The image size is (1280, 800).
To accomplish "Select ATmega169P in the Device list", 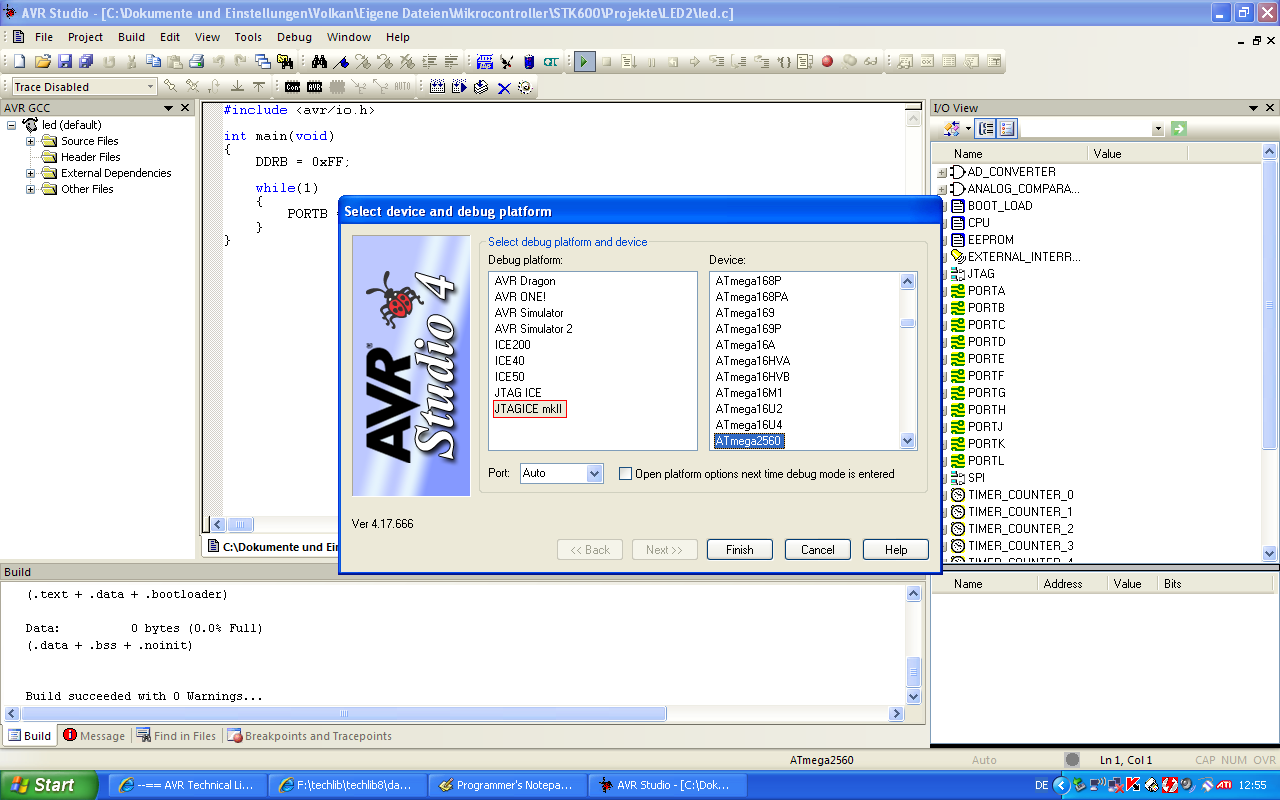I will point(748,329).
